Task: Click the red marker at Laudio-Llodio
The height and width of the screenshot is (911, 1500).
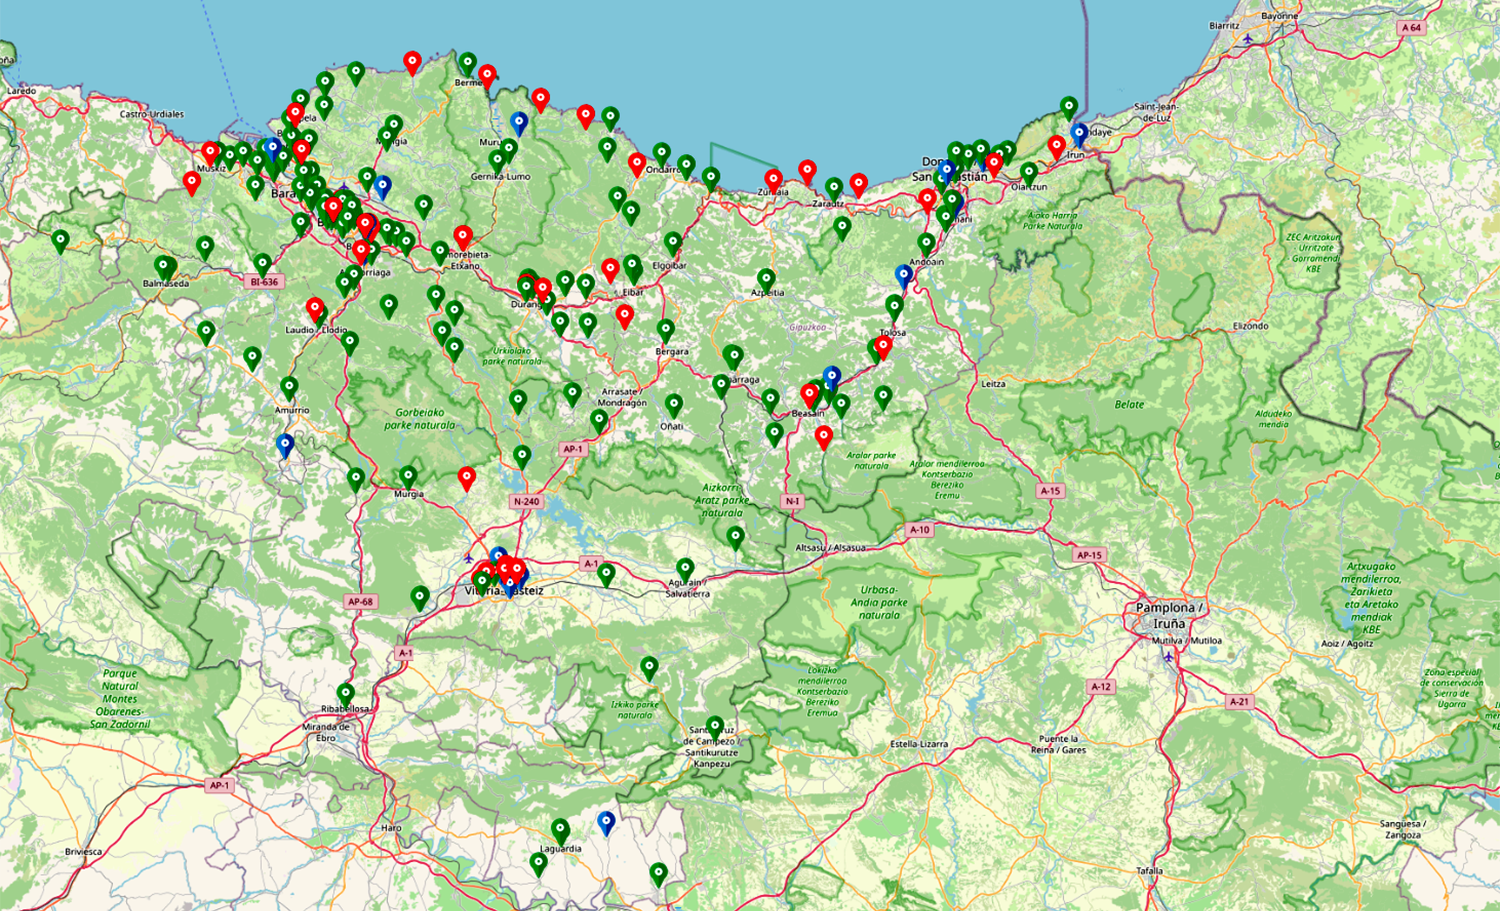Action: pyautogui.click(x=315, y=308)
